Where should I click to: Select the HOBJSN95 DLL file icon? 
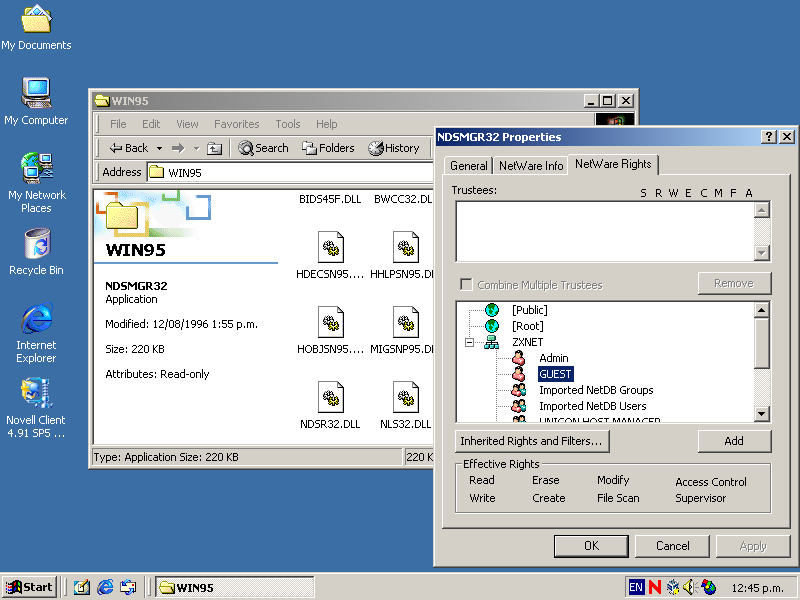[x=331, y=322]
